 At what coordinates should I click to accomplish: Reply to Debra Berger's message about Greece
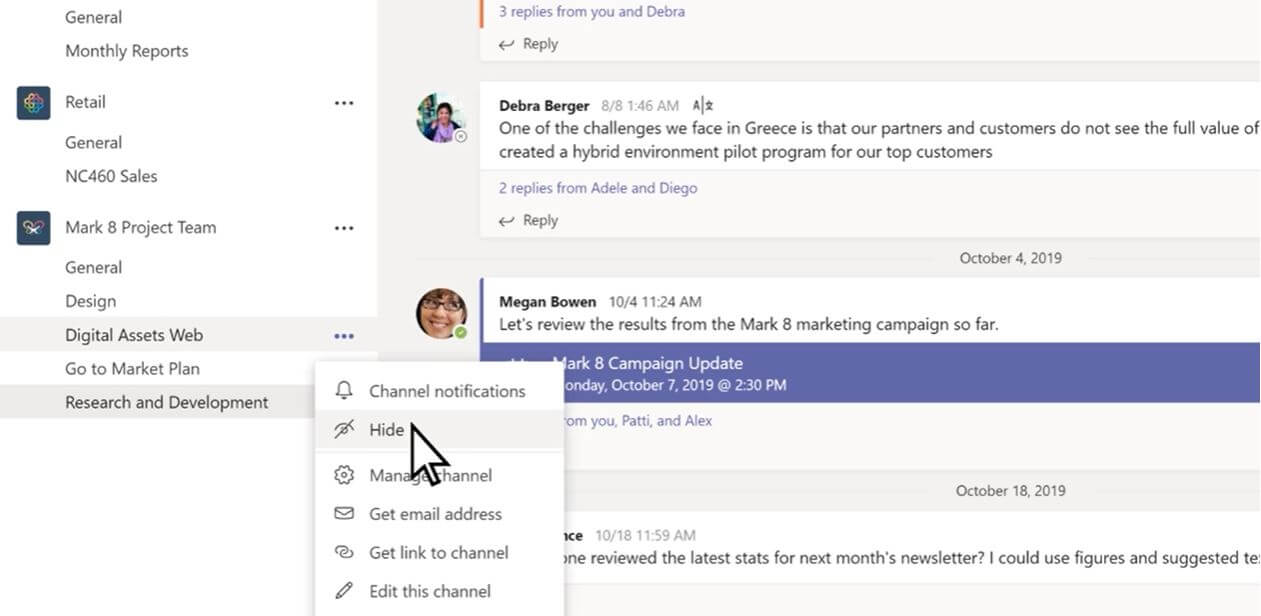(529, 220)
